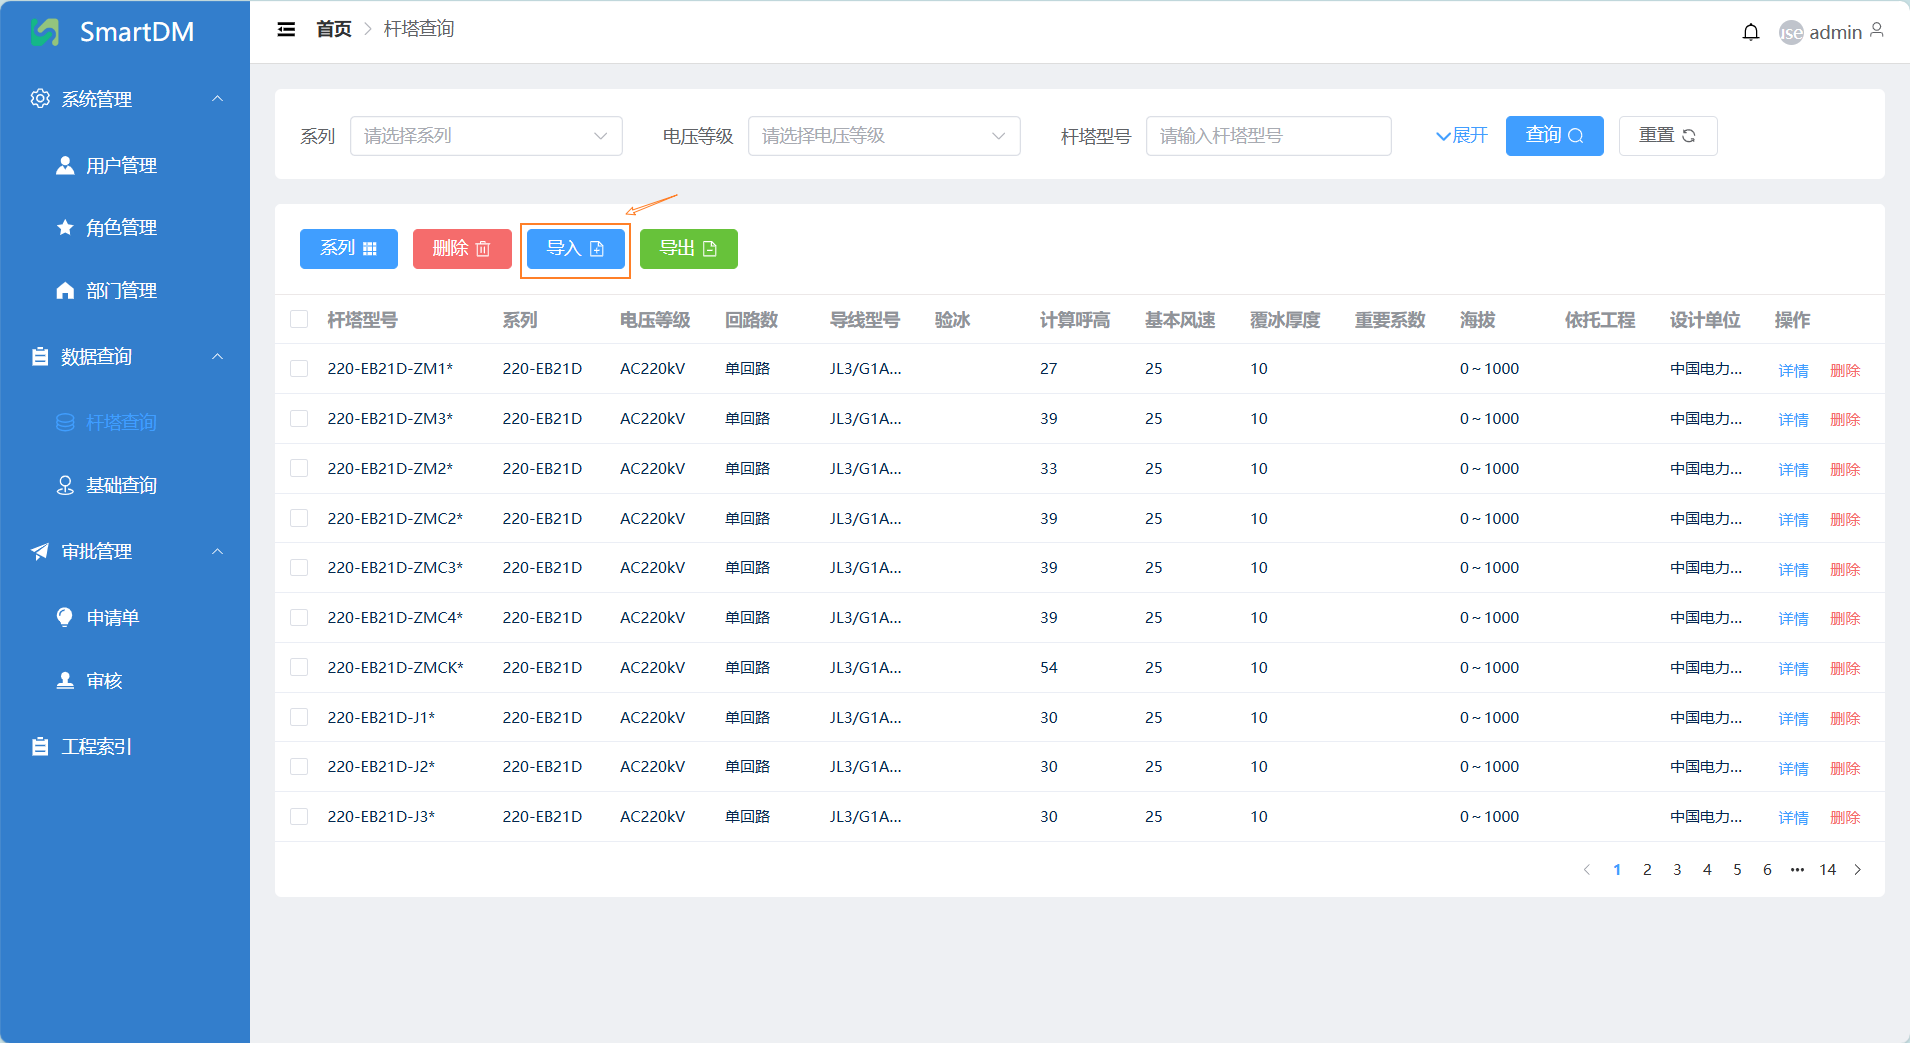Viewport: 1910px width, 1043px height.
Task: Click the 杆塔查询 database icon
Action: click(65, 422)
